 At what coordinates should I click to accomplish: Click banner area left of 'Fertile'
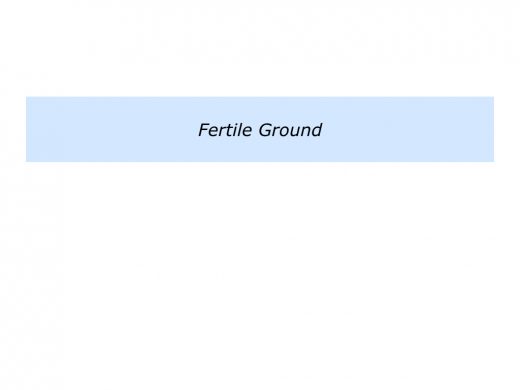pos(112,129)
